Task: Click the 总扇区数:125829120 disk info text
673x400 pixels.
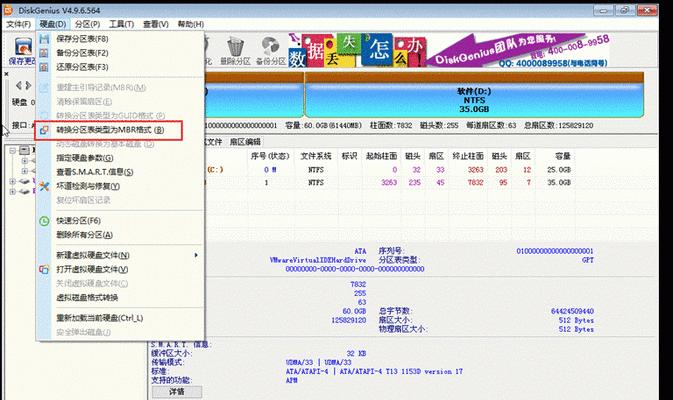Action: tap(558, 125)
